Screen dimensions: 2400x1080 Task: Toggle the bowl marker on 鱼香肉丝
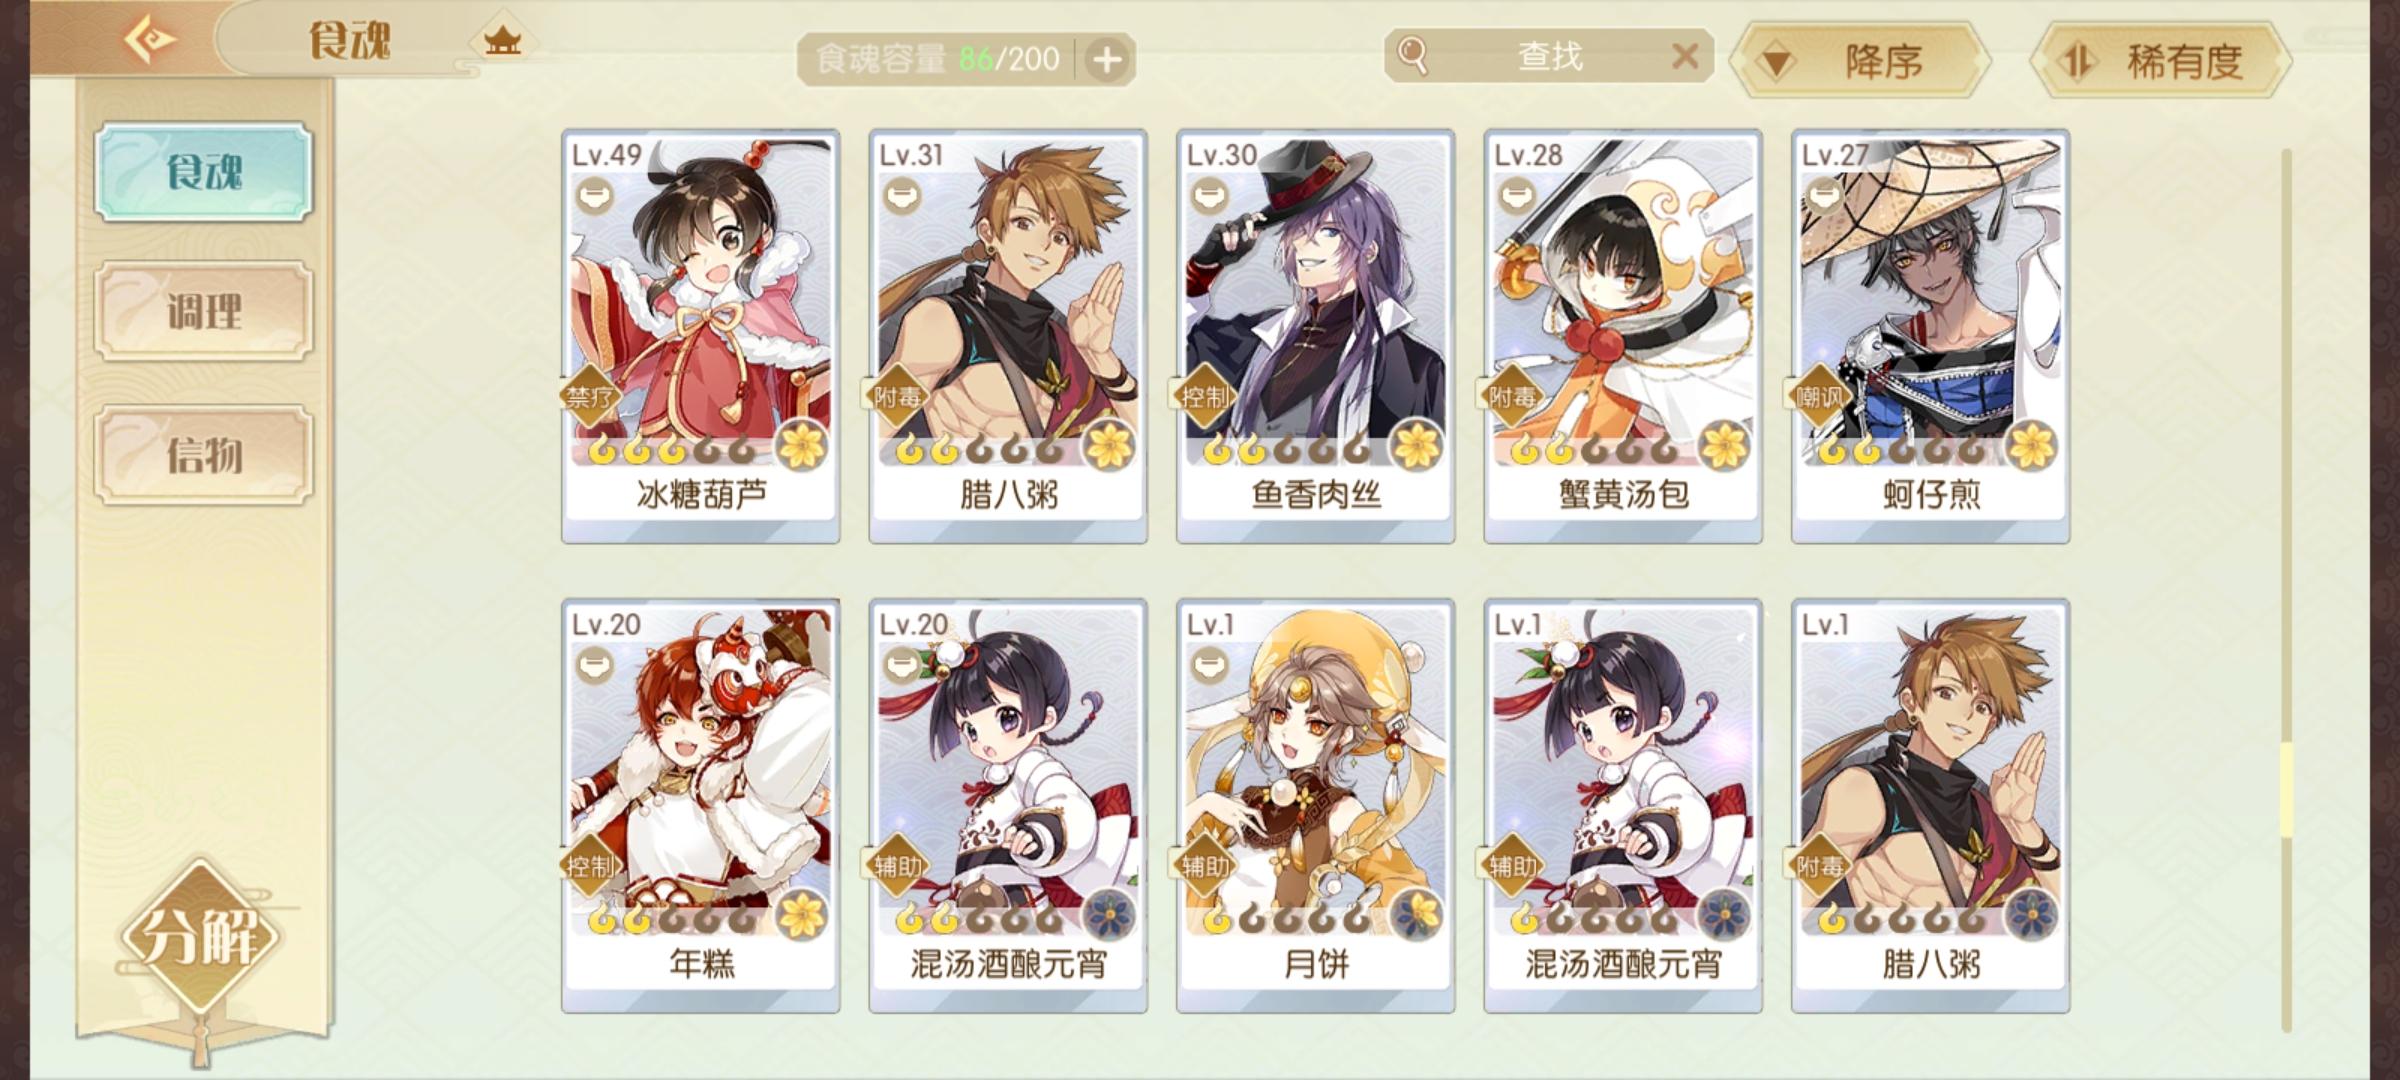(x=1208, y=194)
